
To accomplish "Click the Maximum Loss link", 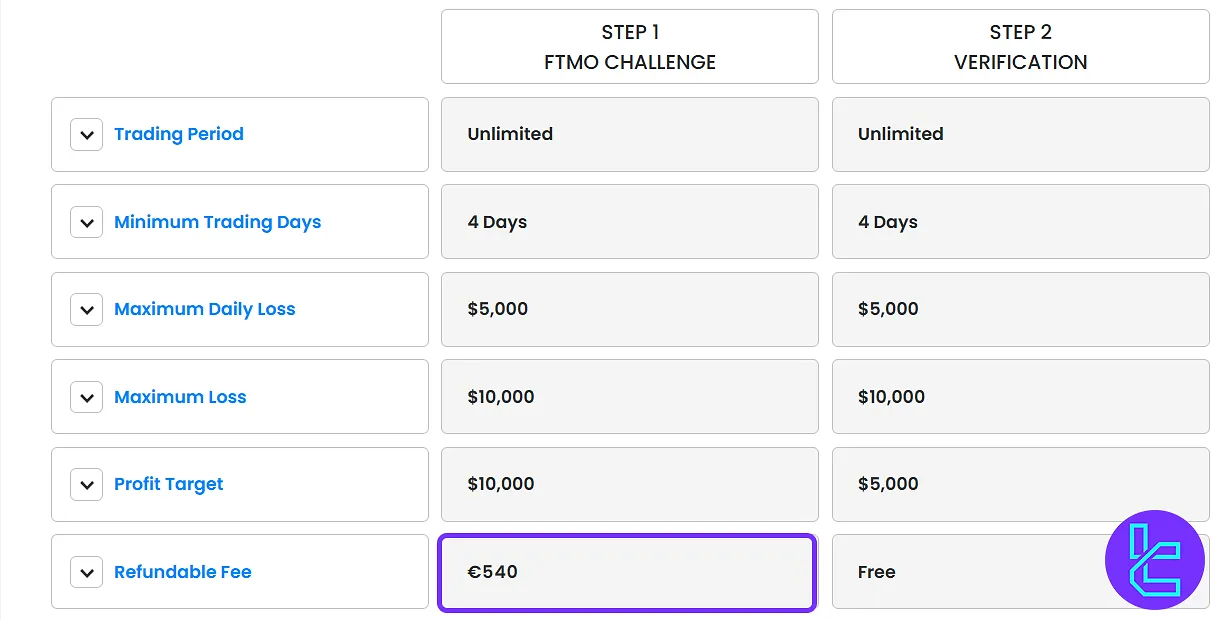I will click(x=180, y=397).
